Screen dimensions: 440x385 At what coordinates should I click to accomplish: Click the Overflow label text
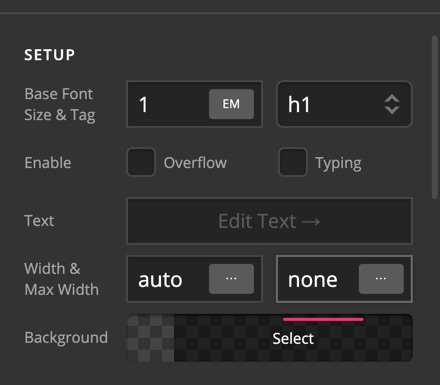pyautogui.click(x=195, y=163)
